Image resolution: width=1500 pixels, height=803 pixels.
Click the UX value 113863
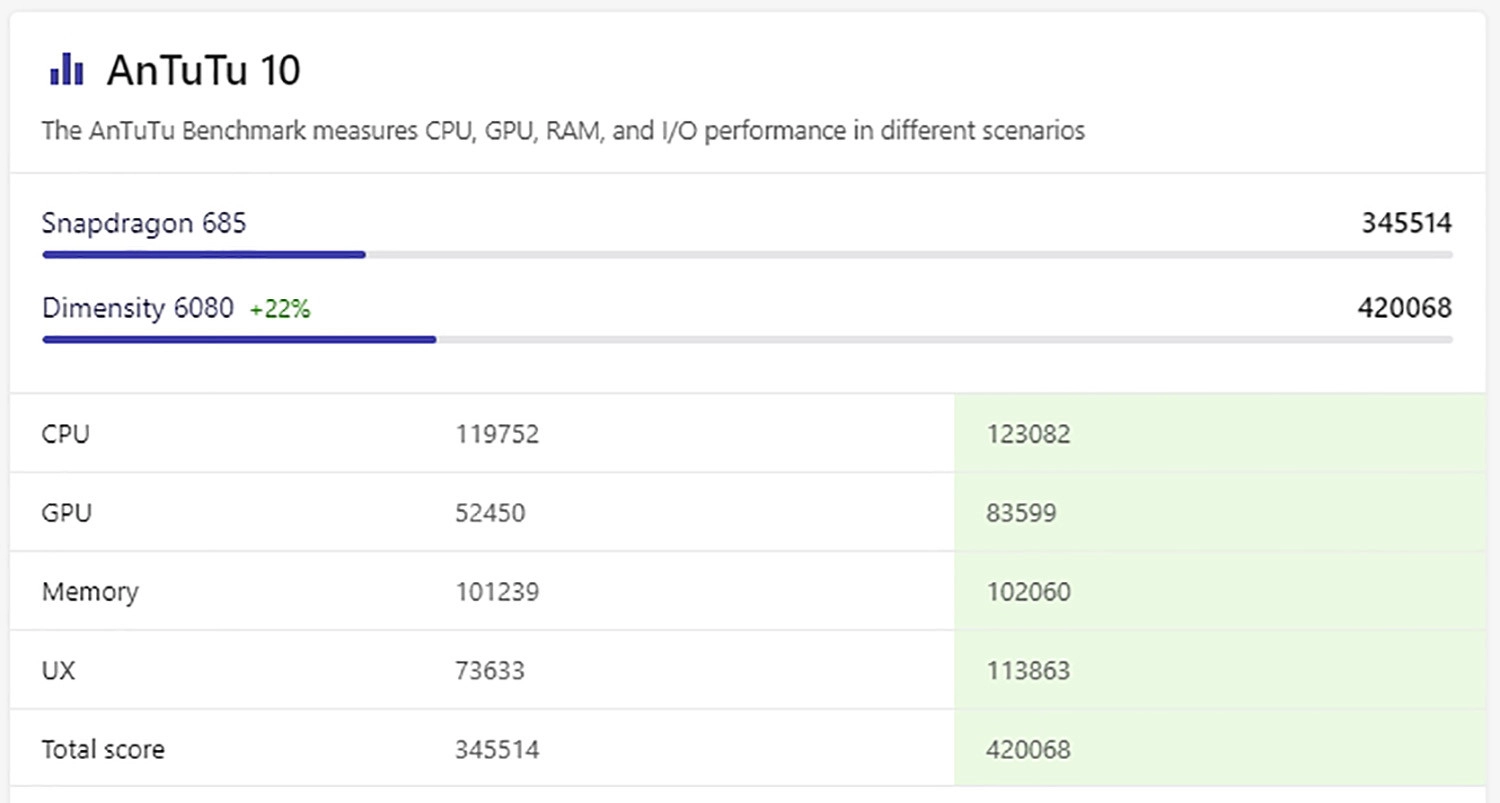tap(1028, 670)
